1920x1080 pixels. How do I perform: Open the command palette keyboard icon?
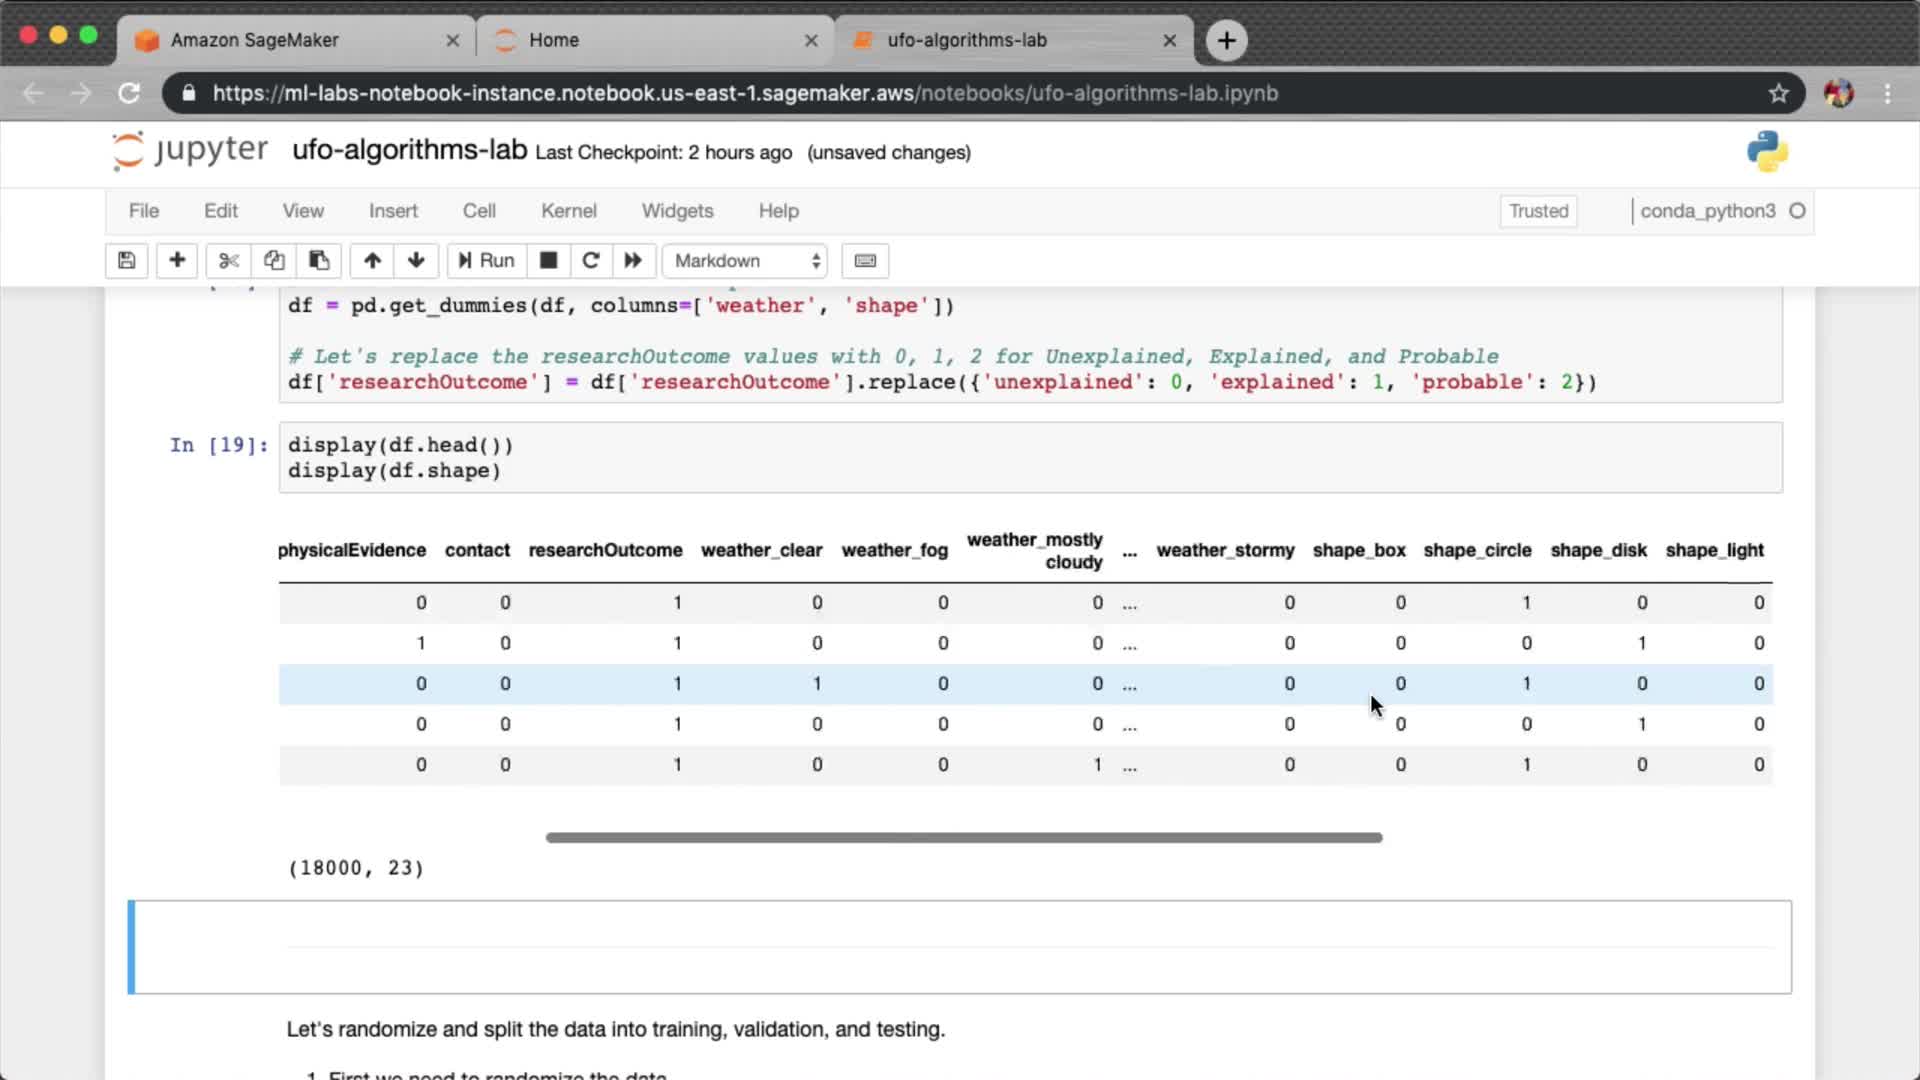(x=865, y=261)
